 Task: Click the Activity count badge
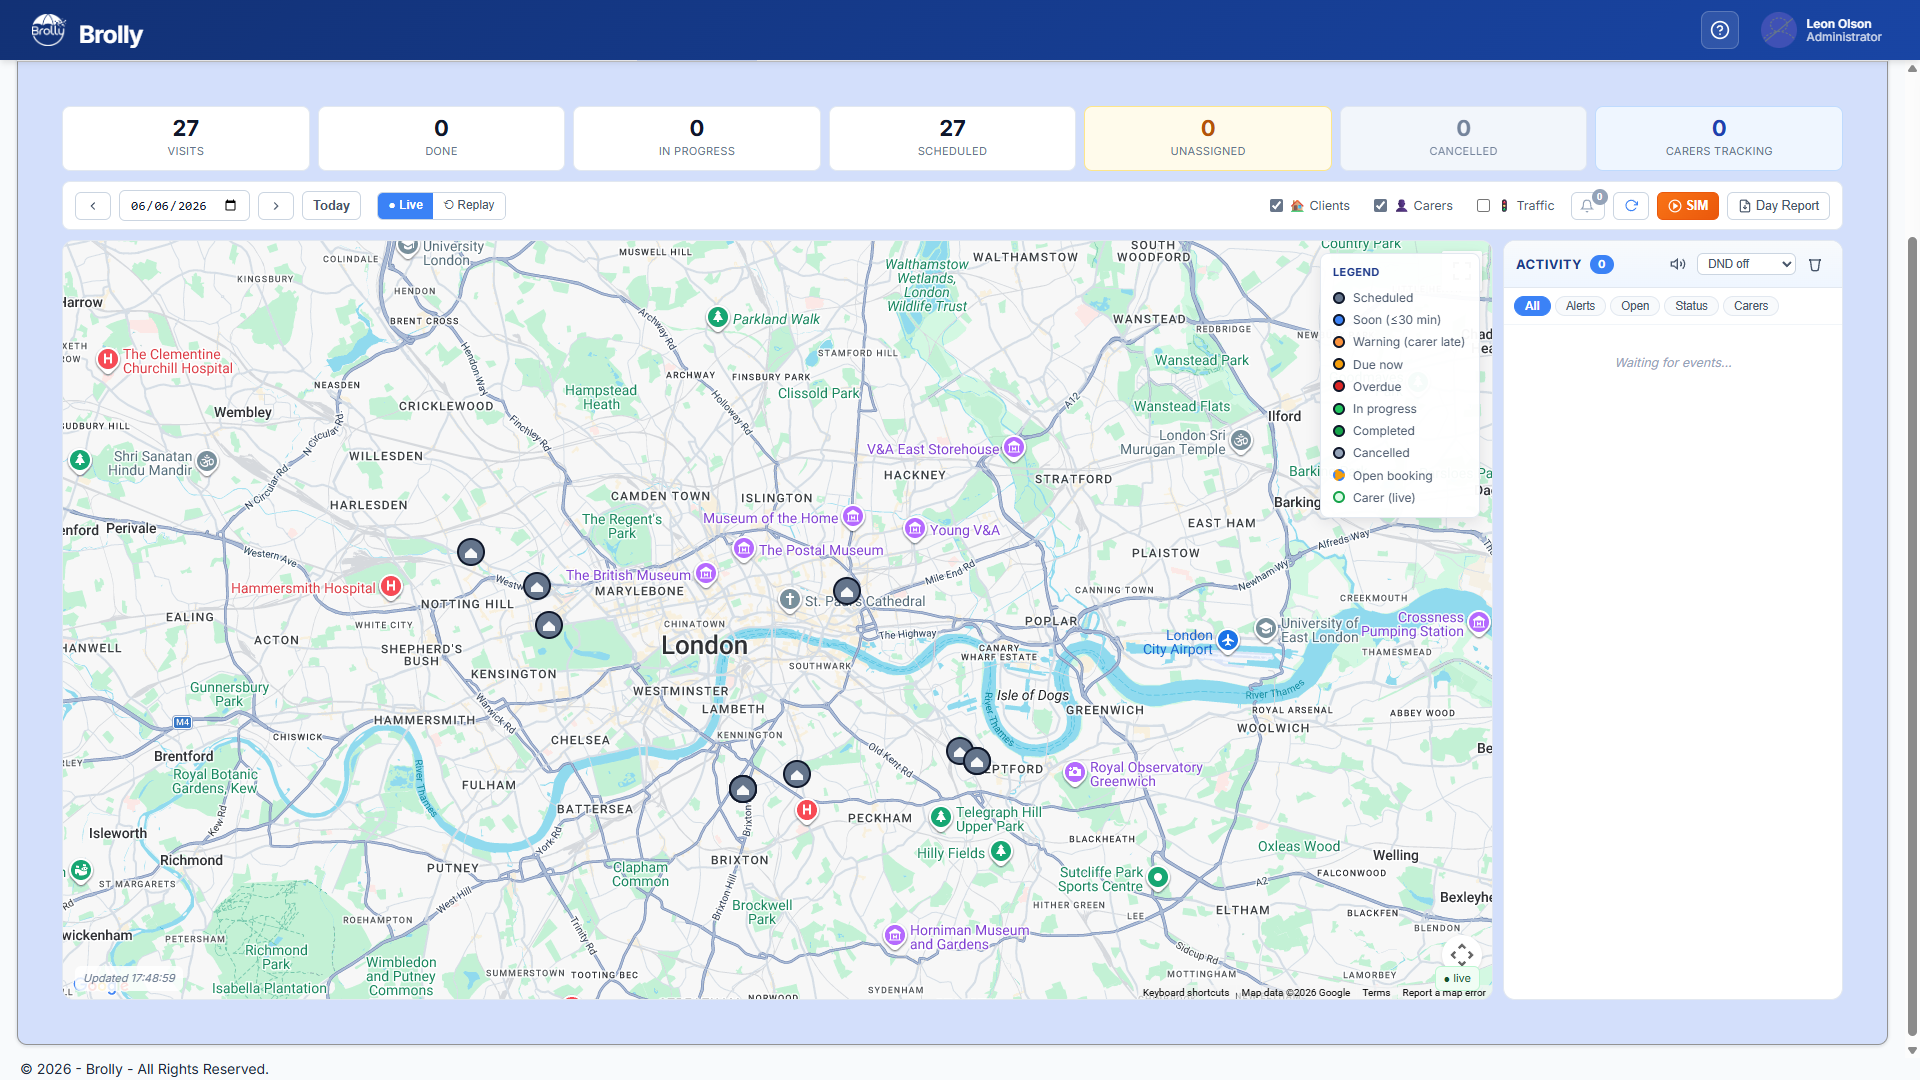[x=1601, y=264]
